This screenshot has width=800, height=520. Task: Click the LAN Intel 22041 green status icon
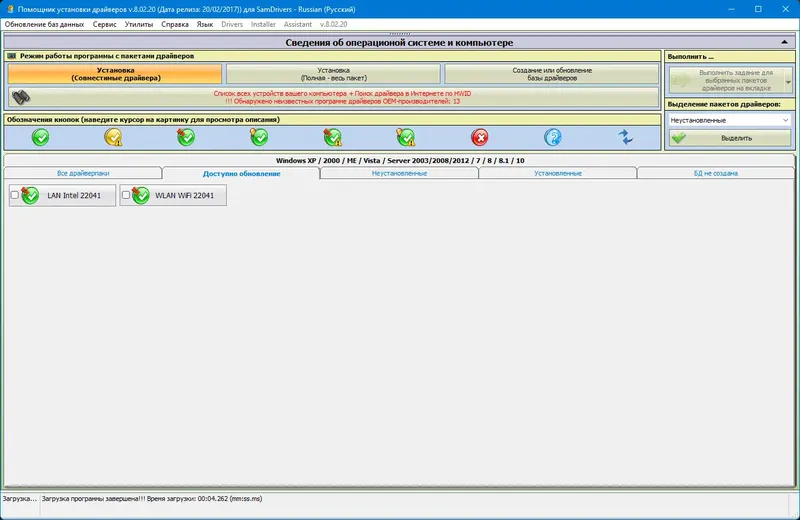tap(30, 195)
